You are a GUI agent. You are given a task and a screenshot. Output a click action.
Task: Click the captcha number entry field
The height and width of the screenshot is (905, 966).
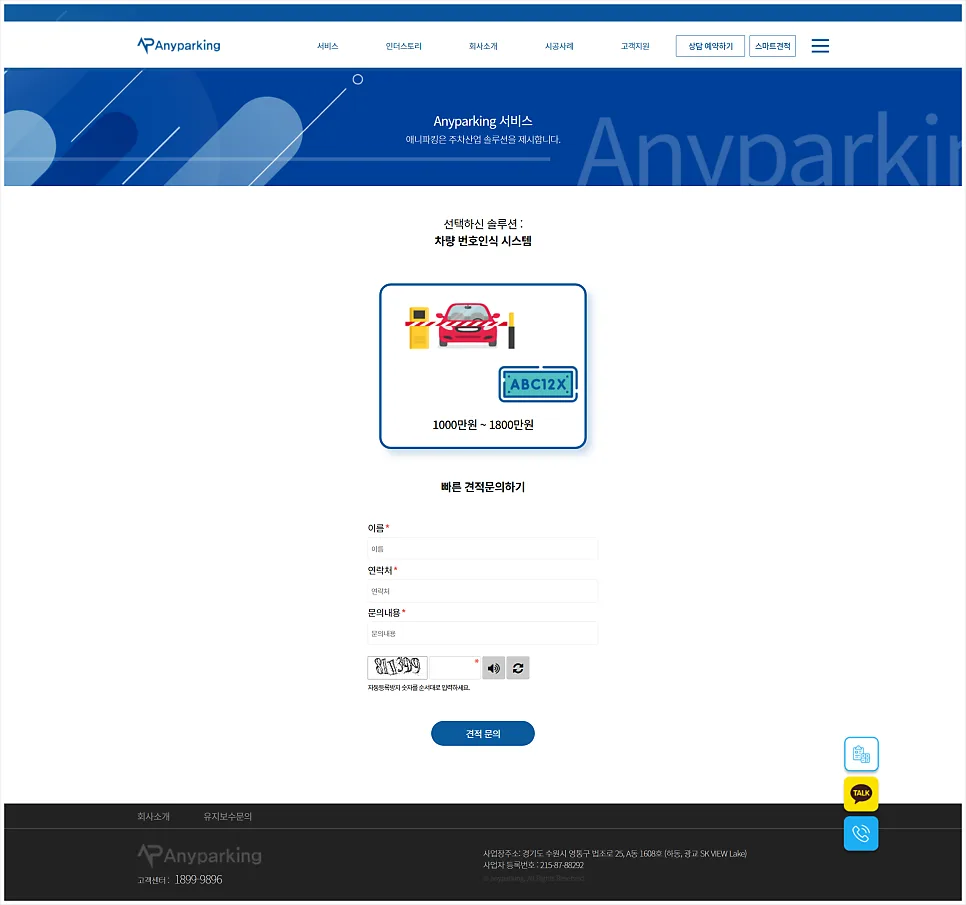tap(455, 668)
